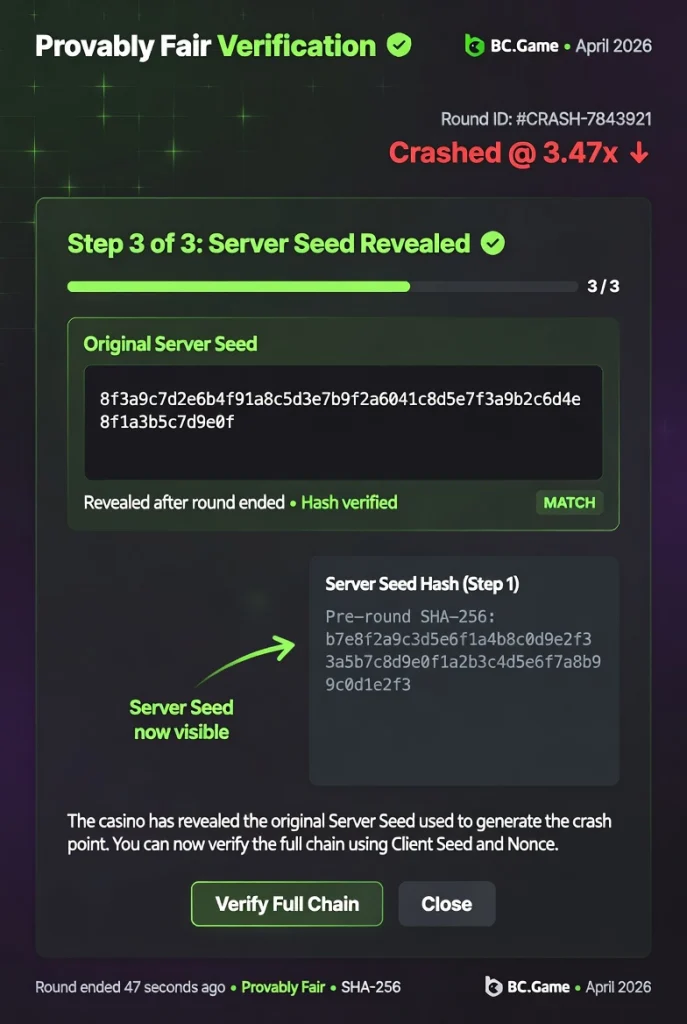687x1024 pixels.
Task: Select the Round ID #CRASH-7843921 entry
Action: coord(544,118)
